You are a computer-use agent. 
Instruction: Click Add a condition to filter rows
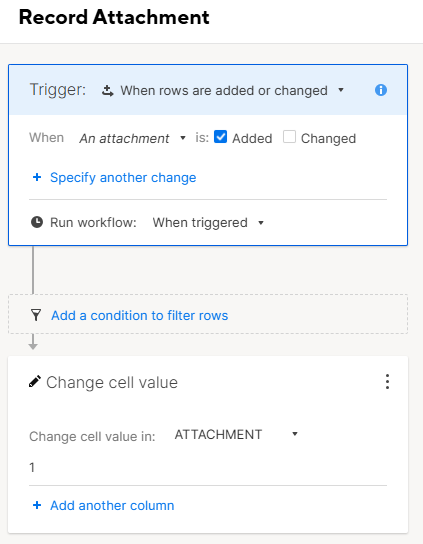click(x=139, y=315)
